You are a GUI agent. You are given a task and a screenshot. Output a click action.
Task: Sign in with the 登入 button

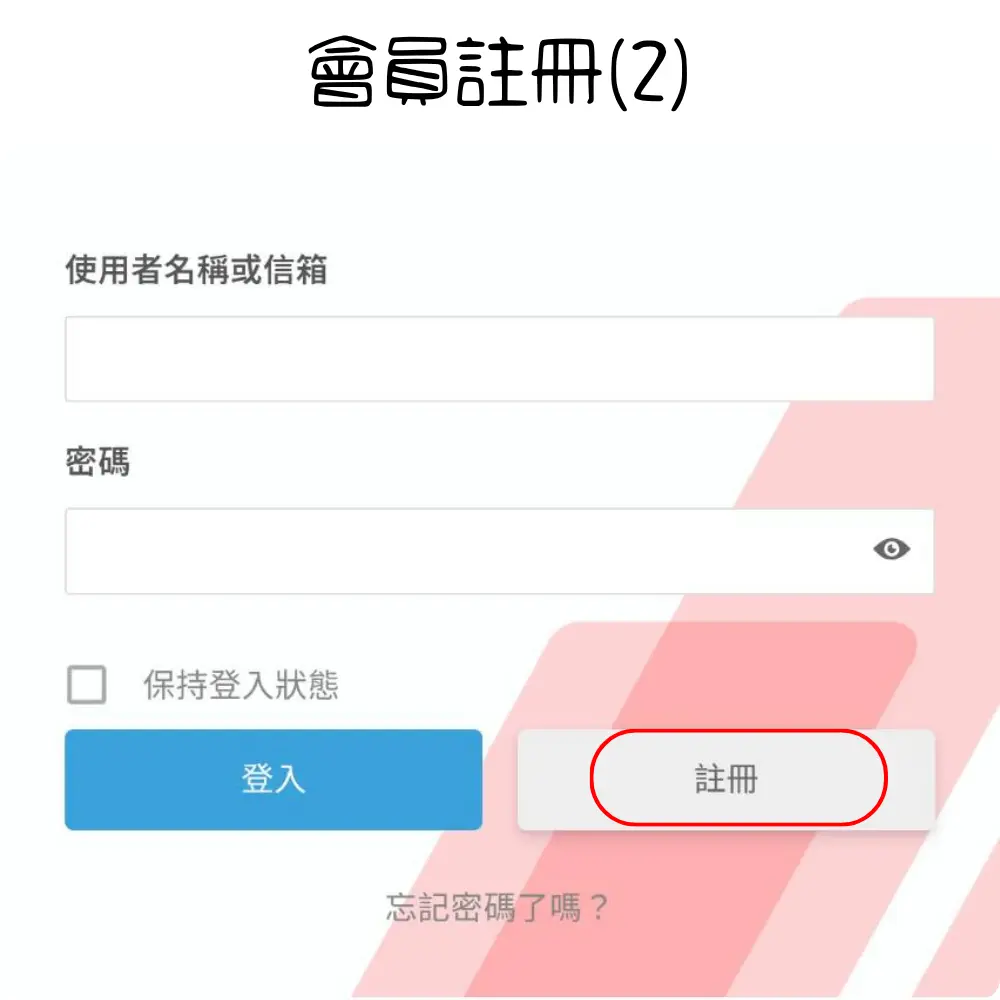tap(273, 779)
